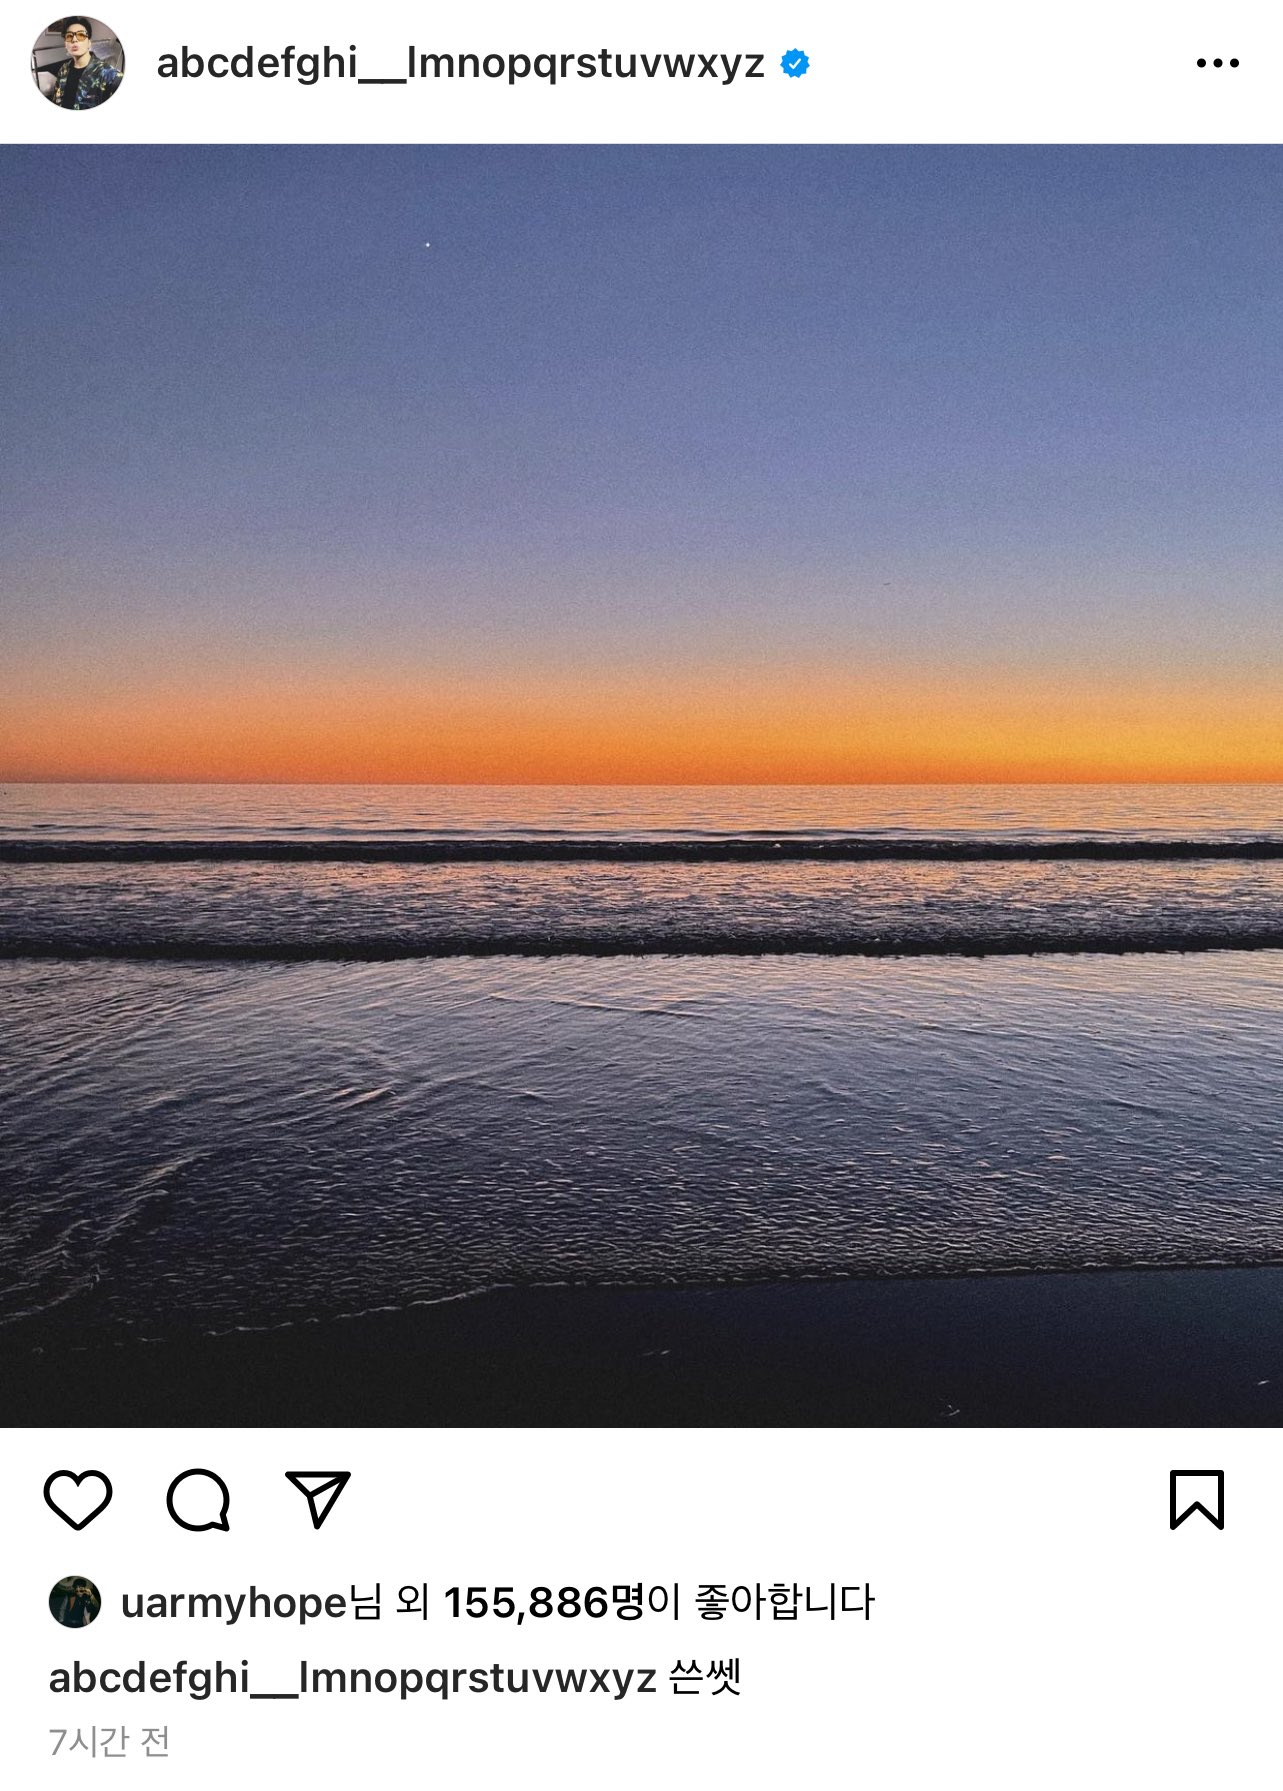This screenshot has width=1283, height=1791.
Task: Tap the small avatar beside uarmyhope
Action: 72,1601
